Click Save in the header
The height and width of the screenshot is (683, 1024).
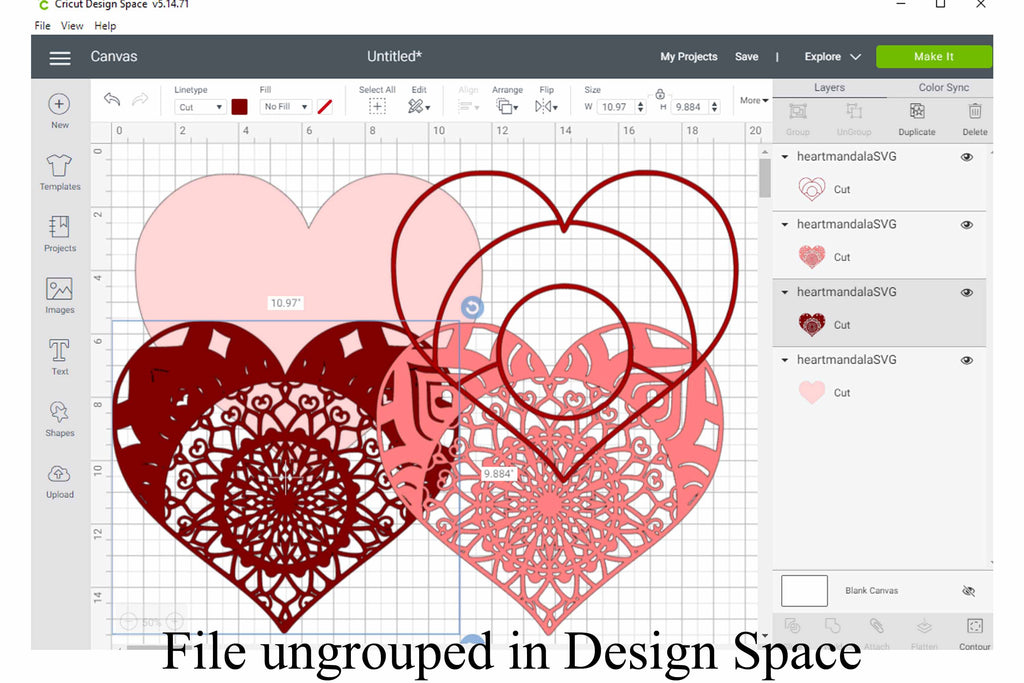click(746, 57)
